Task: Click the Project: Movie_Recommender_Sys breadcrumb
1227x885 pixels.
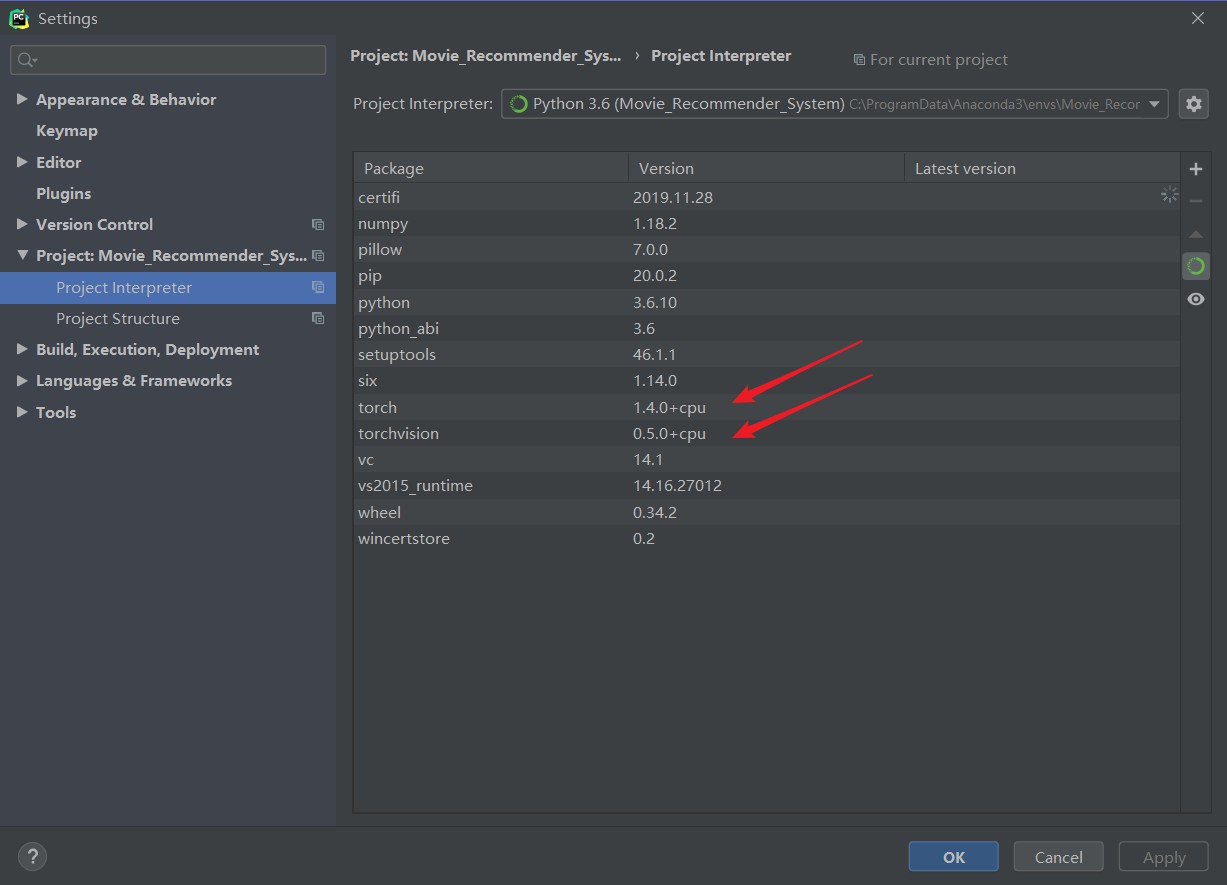Action: [x=485, y=56]
